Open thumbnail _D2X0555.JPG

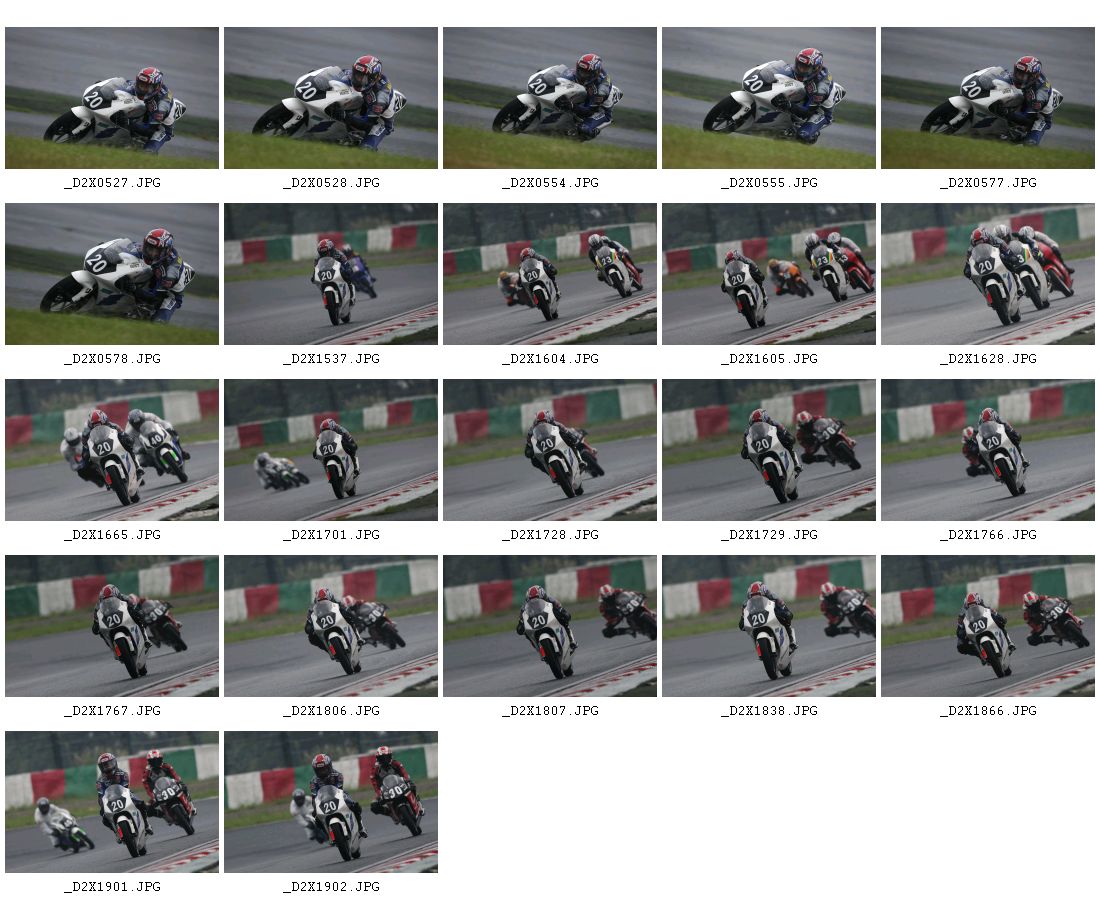[768, 98]
